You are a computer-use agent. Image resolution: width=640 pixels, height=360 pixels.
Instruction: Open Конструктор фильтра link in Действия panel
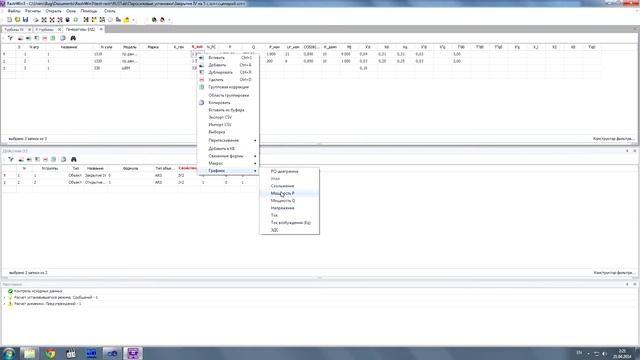[x=614, y=273]
